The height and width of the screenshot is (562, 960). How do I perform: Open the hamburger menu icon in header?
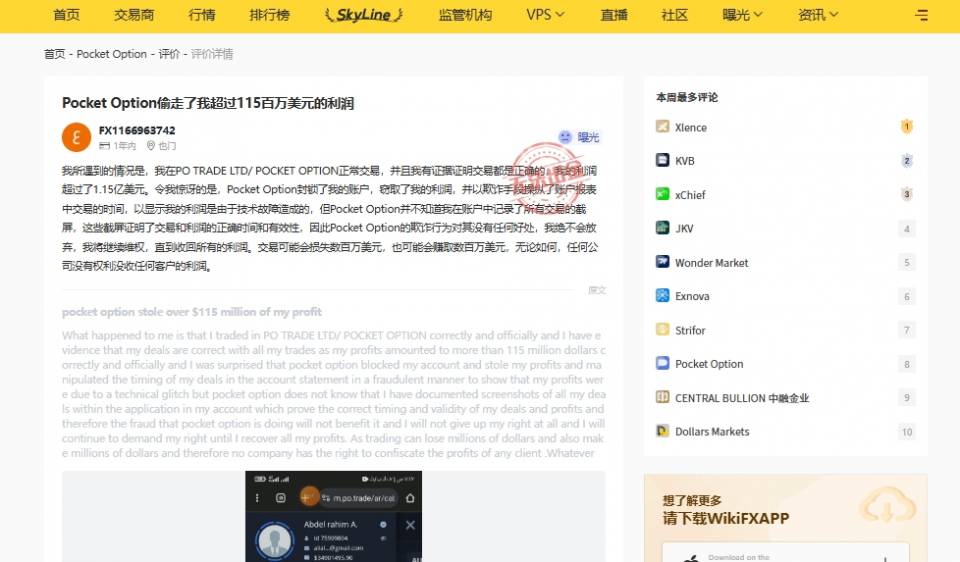[921, 15]
